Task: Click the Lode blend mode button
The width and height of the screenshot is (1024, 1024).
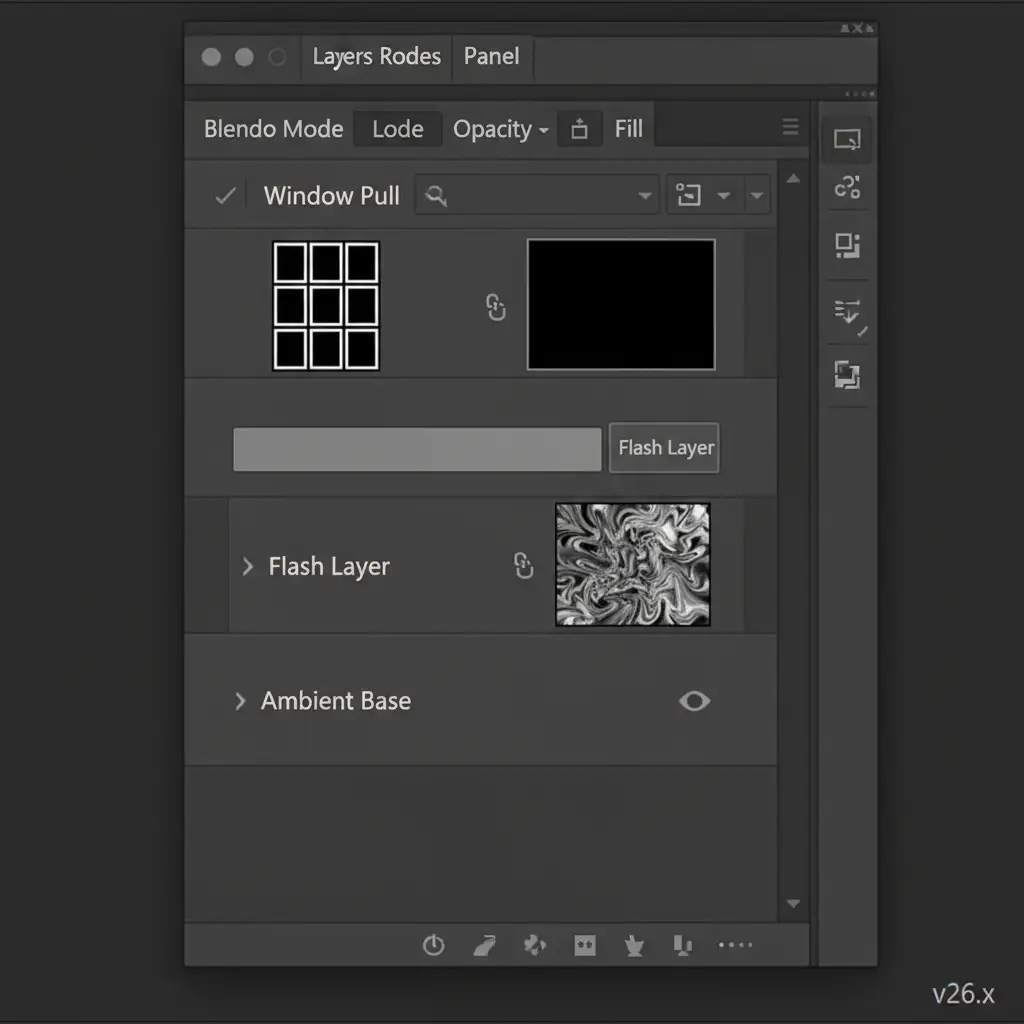Action: click(x=397, y=129)
